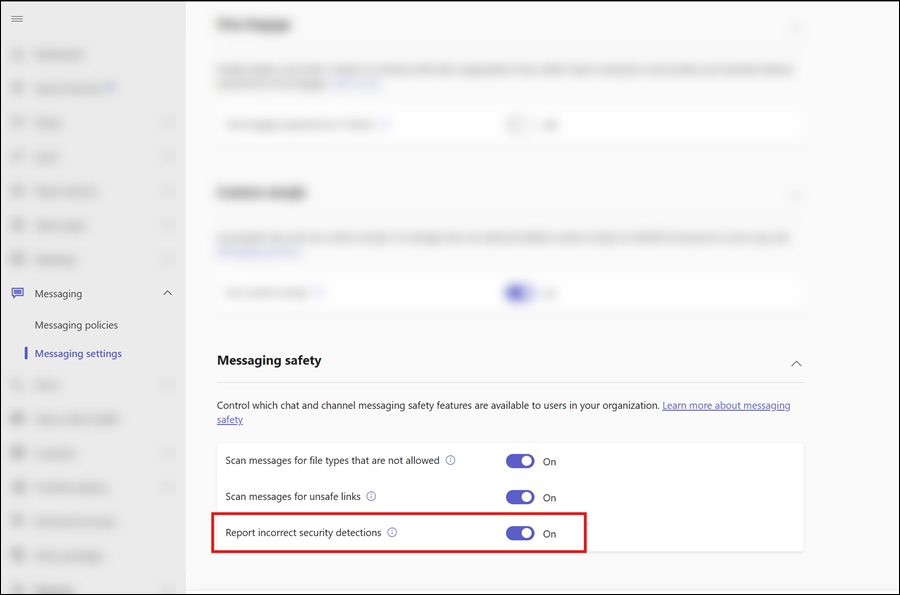Click the Messaging label in the sidebar
The height and width of the screenshot is (595, 900).
tap(58, 294)
